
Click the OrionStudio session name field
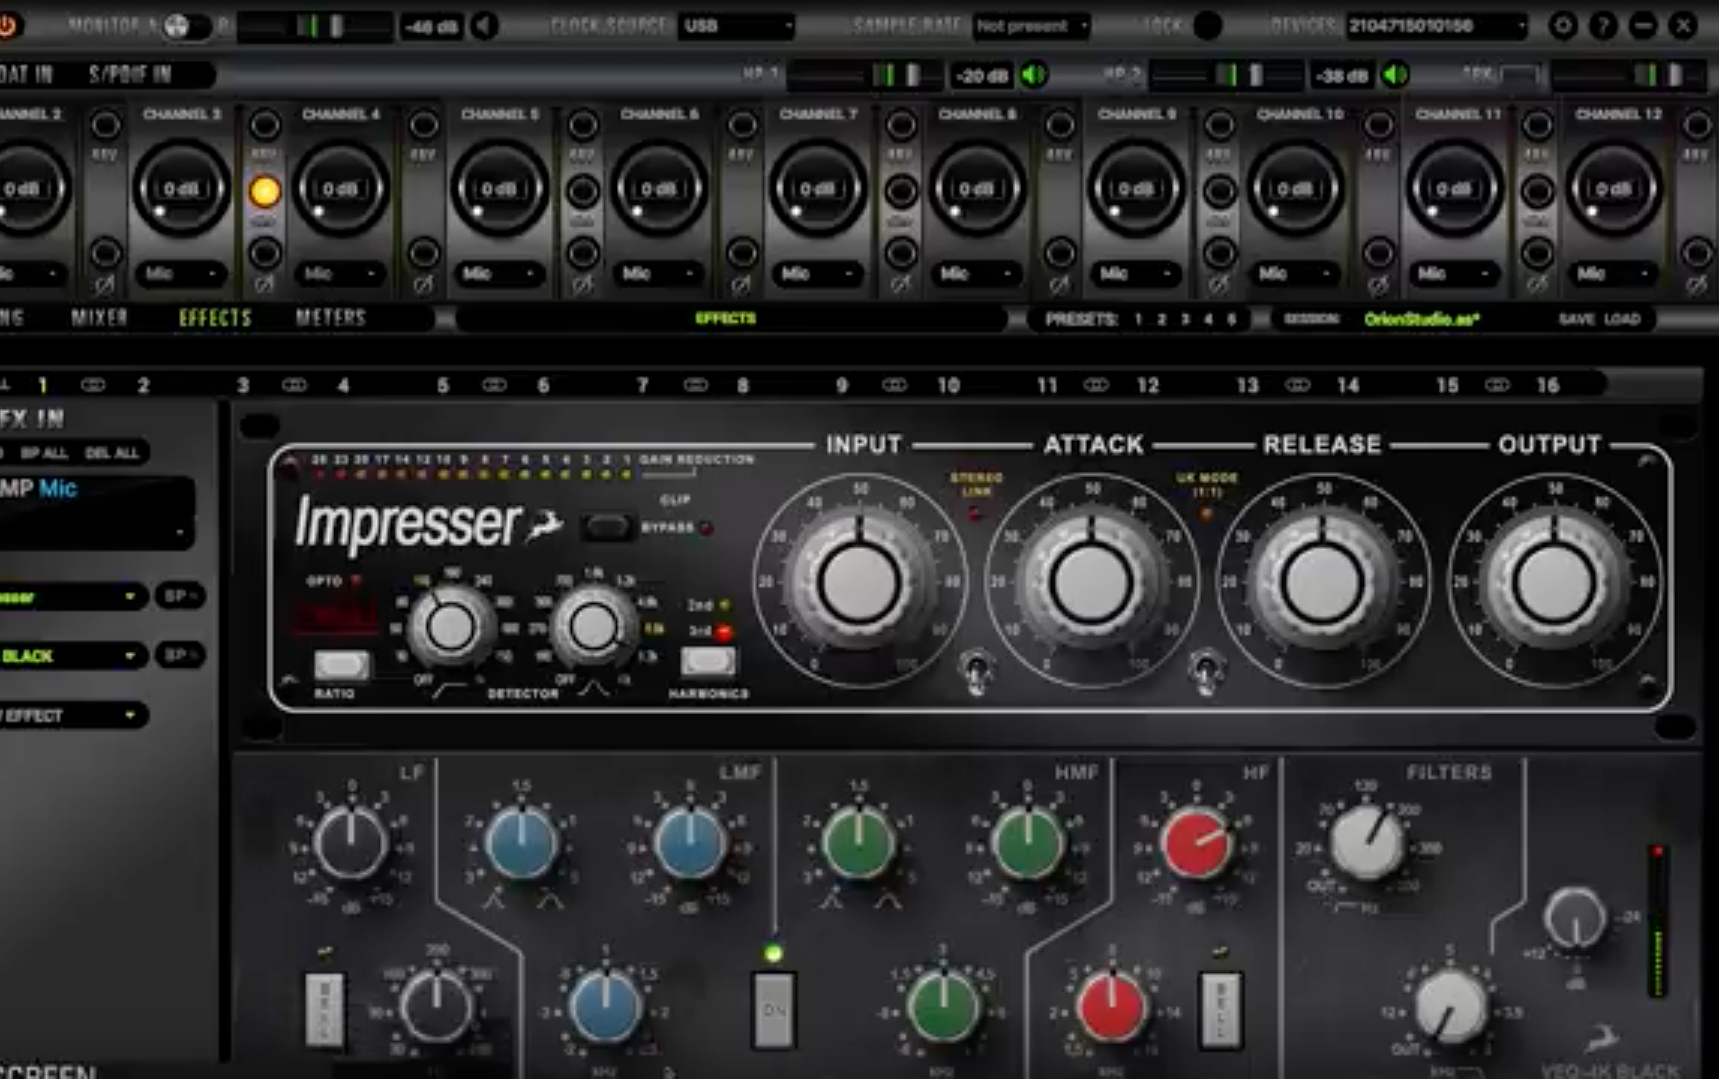(x=1422, y=319)
